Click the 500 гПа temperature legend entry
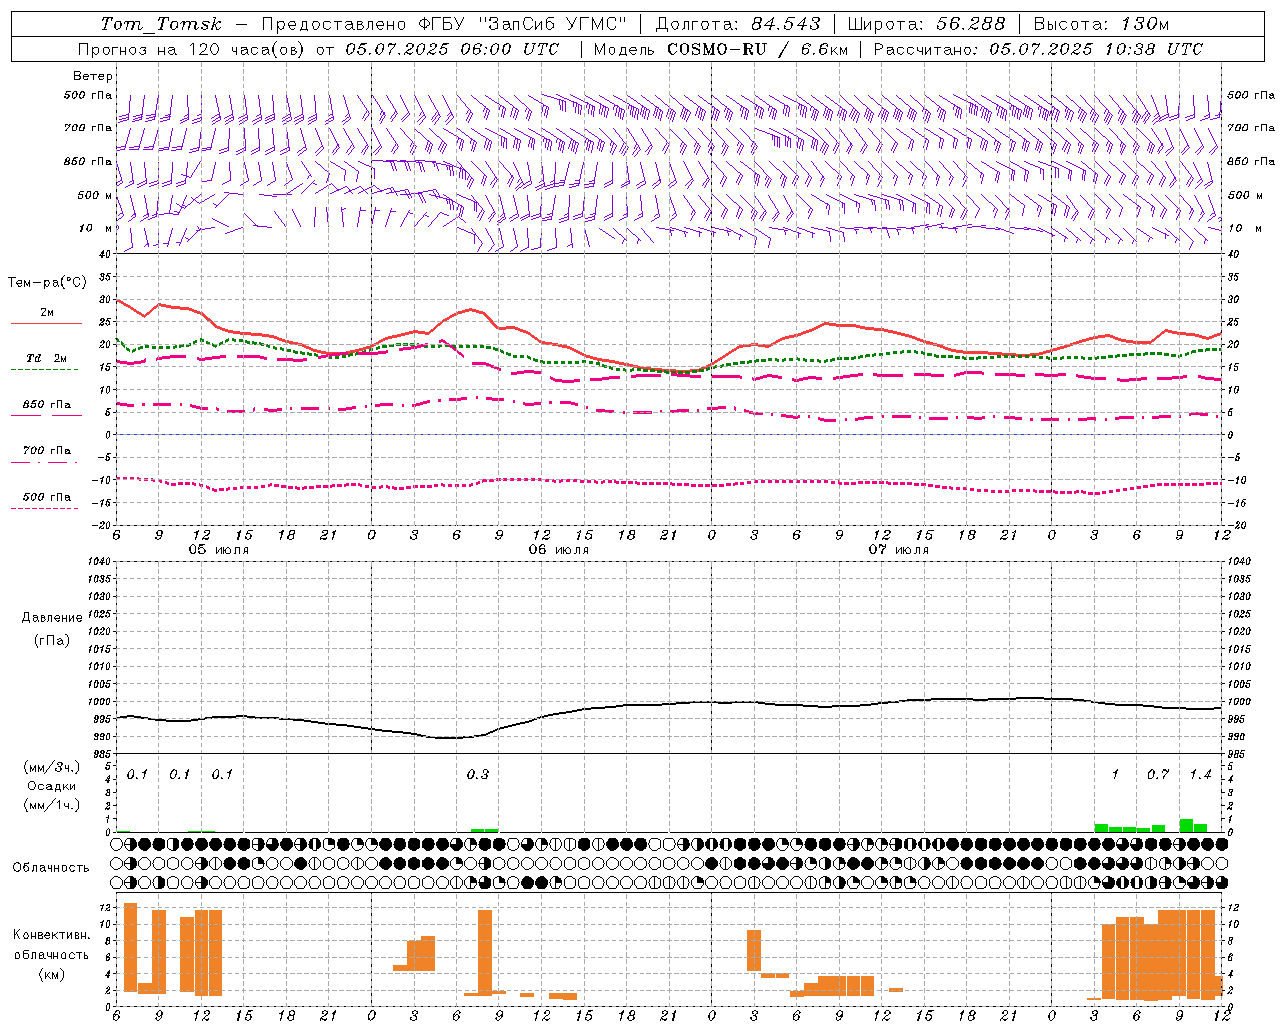The height and width of the screenshot is (1024, 1280). pos(47,497)
